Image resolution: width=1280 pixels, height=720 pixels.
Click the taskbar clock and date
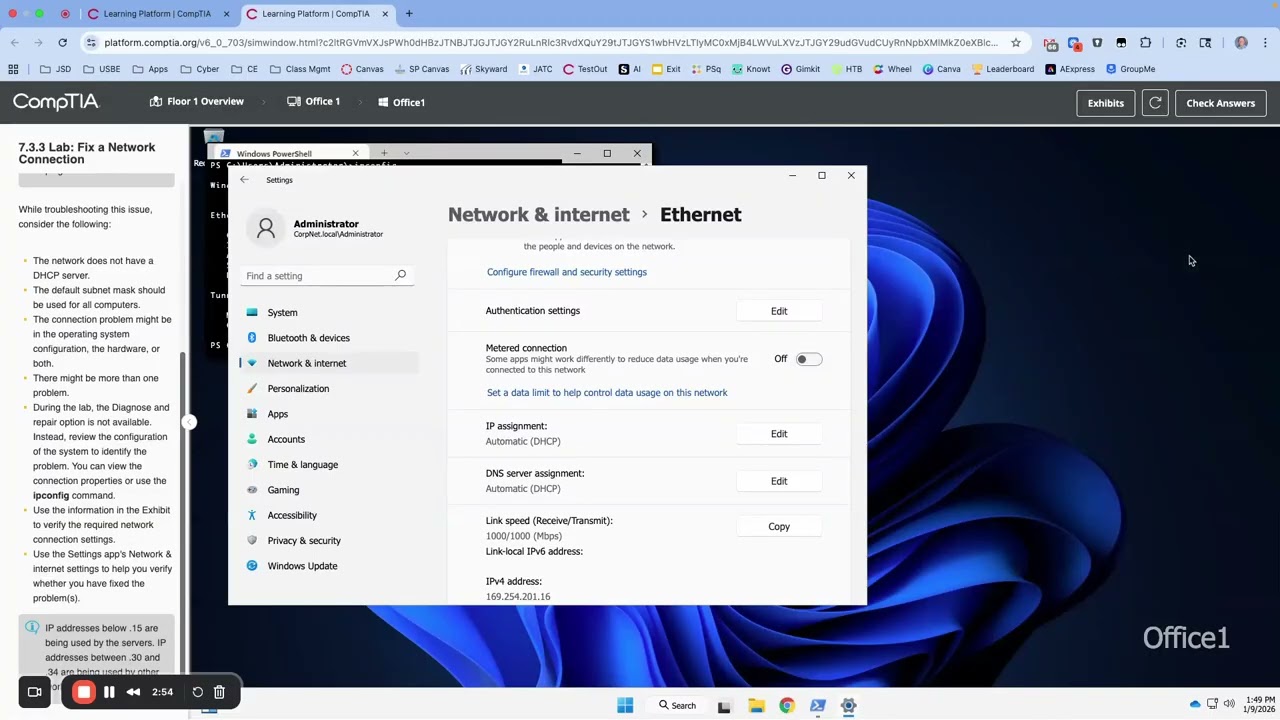[x=1259, y=704]
